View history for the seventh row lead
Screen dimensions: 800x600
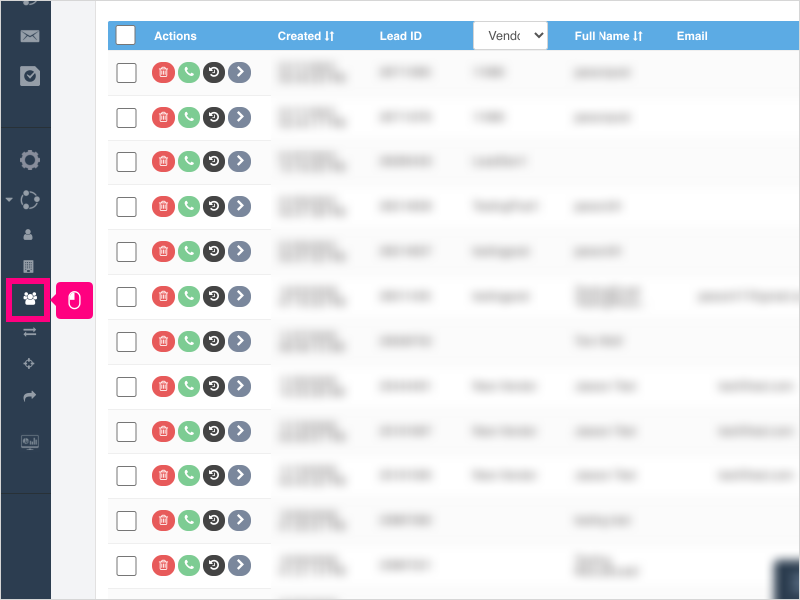tap(214, 341)
